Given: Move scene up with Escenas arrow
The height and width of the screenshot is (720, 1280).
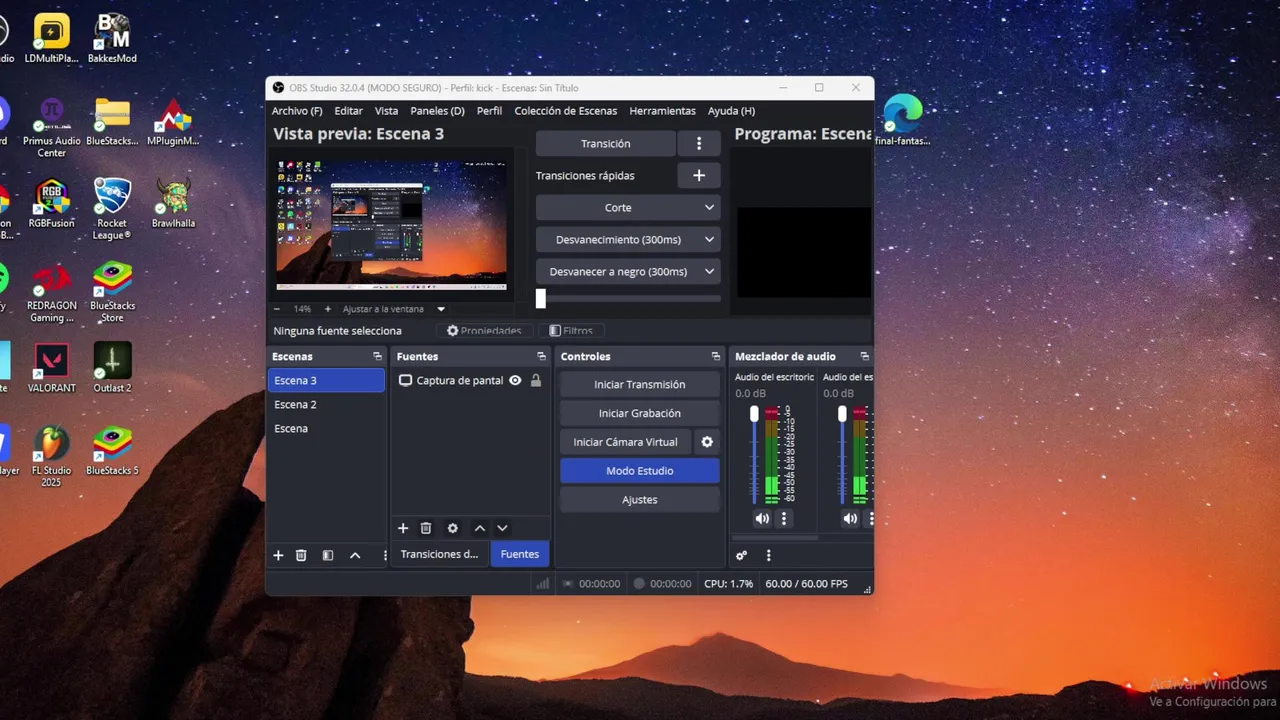Looking at the screenshot, I should [x=355, y=555].
